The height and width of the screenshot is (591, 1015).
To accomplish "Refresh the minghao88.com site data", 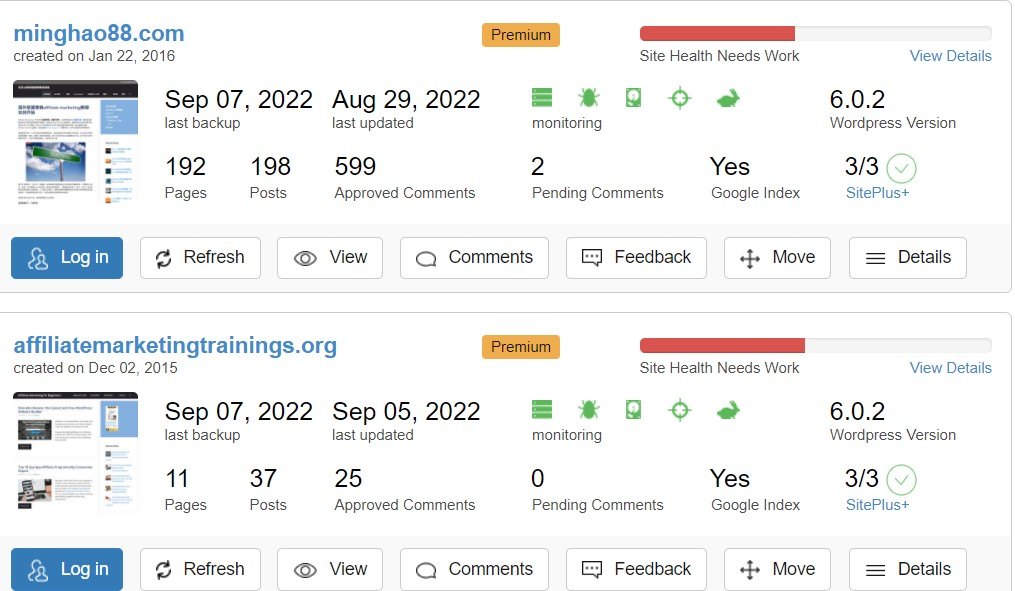I will coord(200,258).
